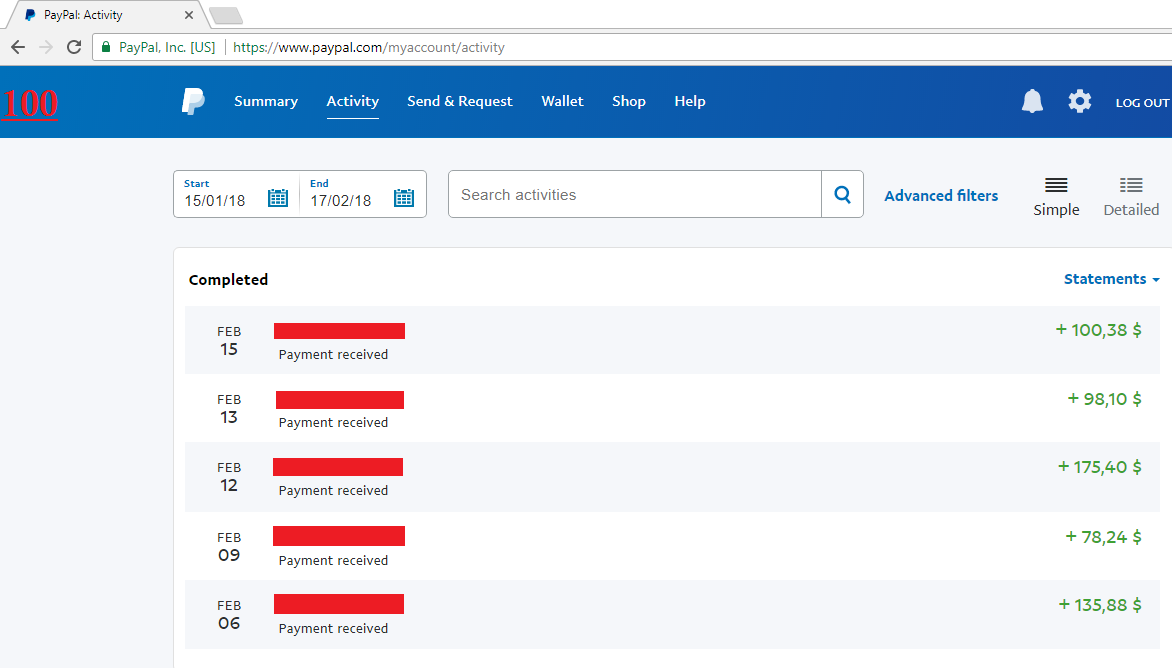Click the PayPal logo icon

click(x=193, y=101)
